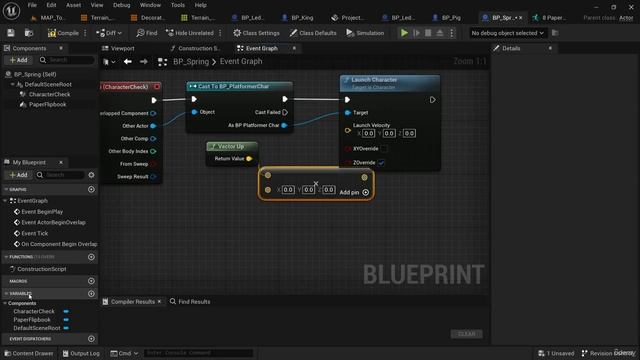The width and height of the screenshot is (640, 360).
Task: Click Launch Character Target pin
Action: coord(347,113)
